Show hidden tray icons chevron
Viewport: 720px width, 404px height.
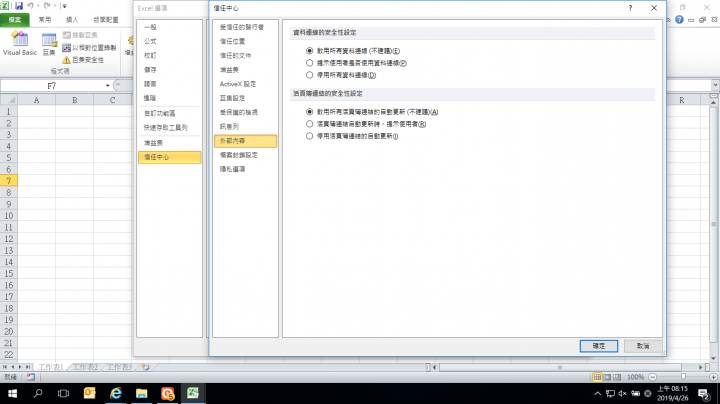(x=597, y=393)
